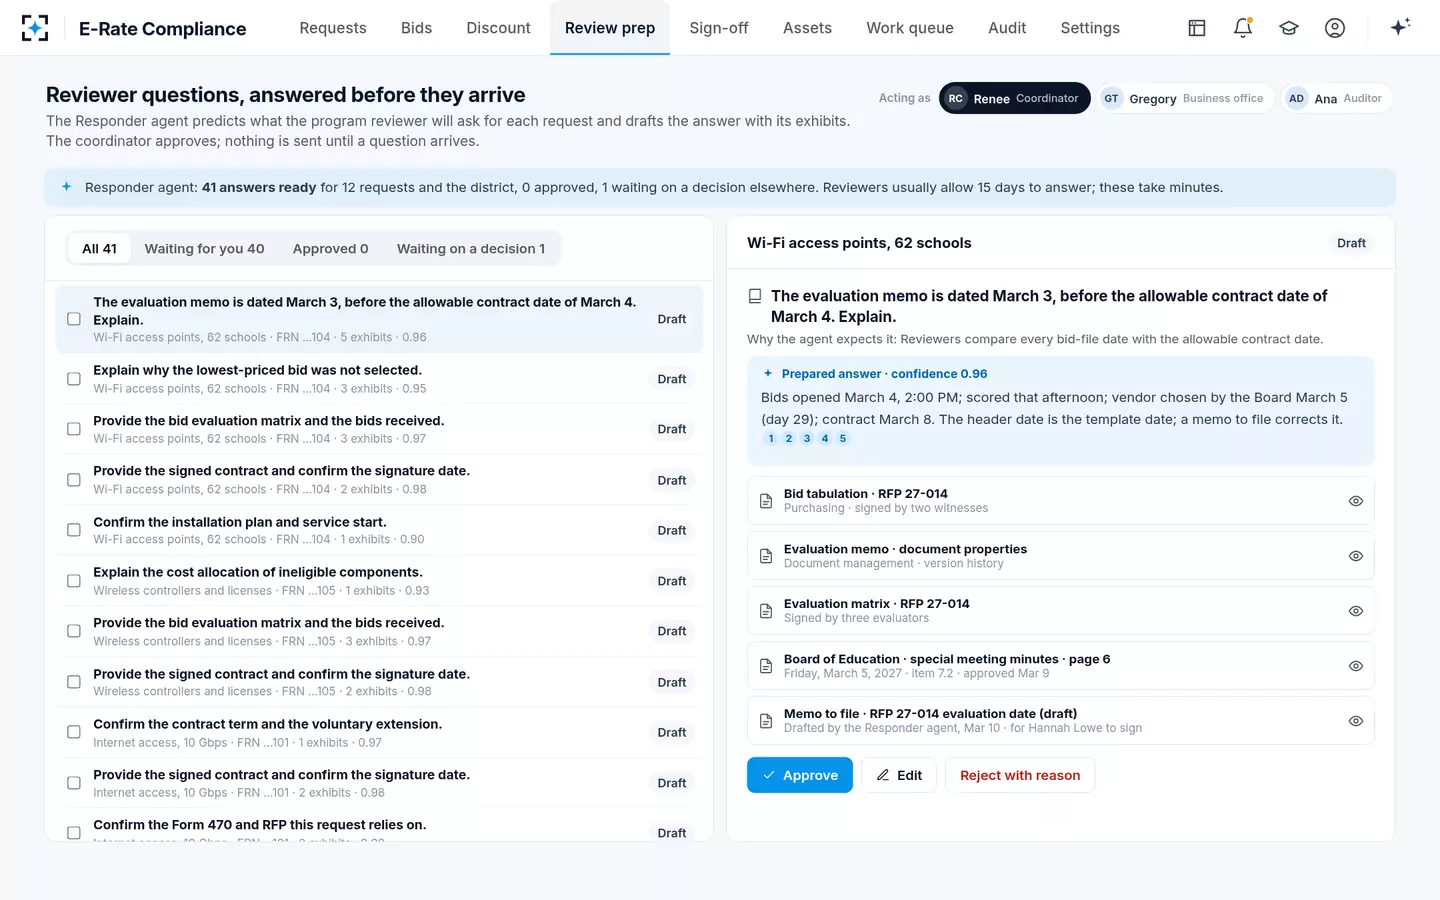Show the Approved 0 filter
Image resolution: width=1440 pixels, height=900 pixels.
(331, 249)
